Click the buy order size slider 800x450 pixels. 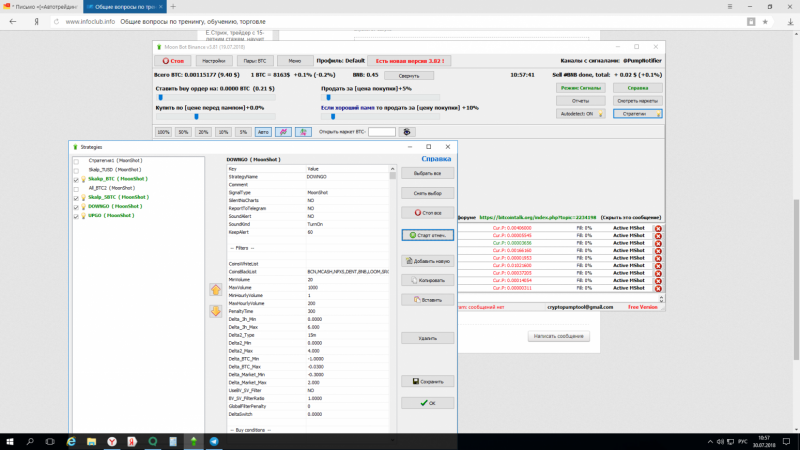(215, 97)
